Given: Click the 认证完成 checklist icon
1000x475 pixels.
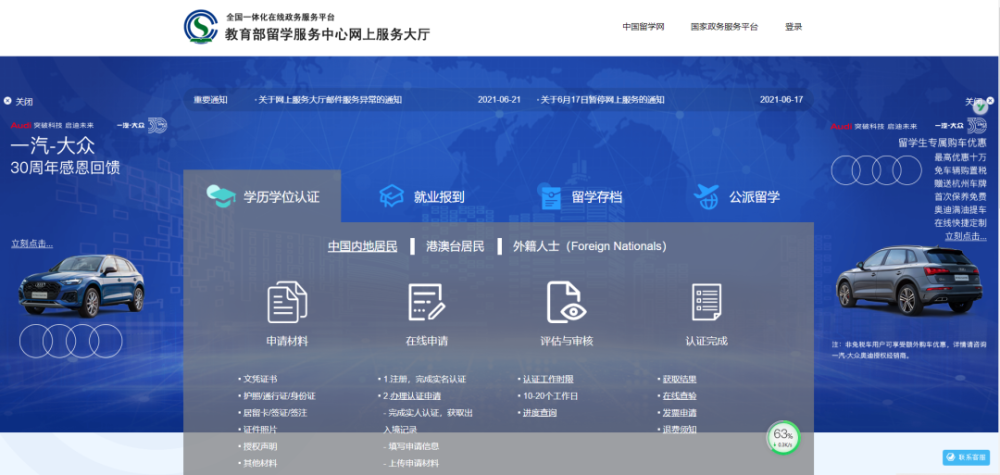Looking at the screenshot, I should coord(706,301).
